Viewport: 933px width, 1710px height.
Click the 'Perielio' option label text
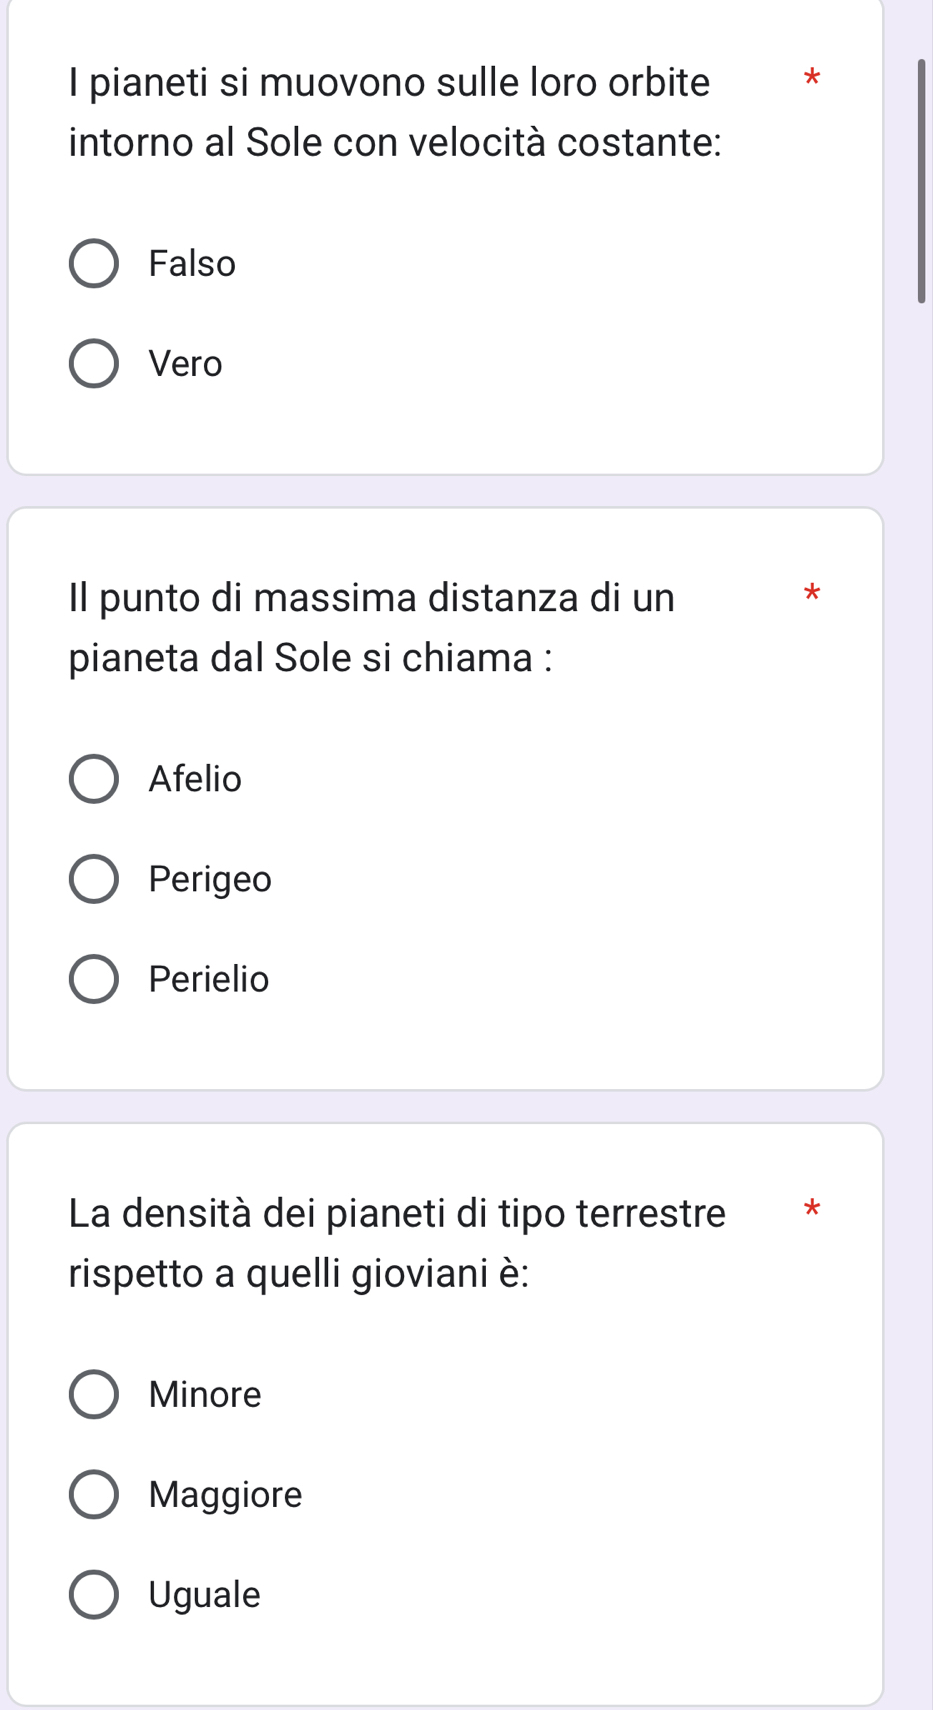click(209, 979)
